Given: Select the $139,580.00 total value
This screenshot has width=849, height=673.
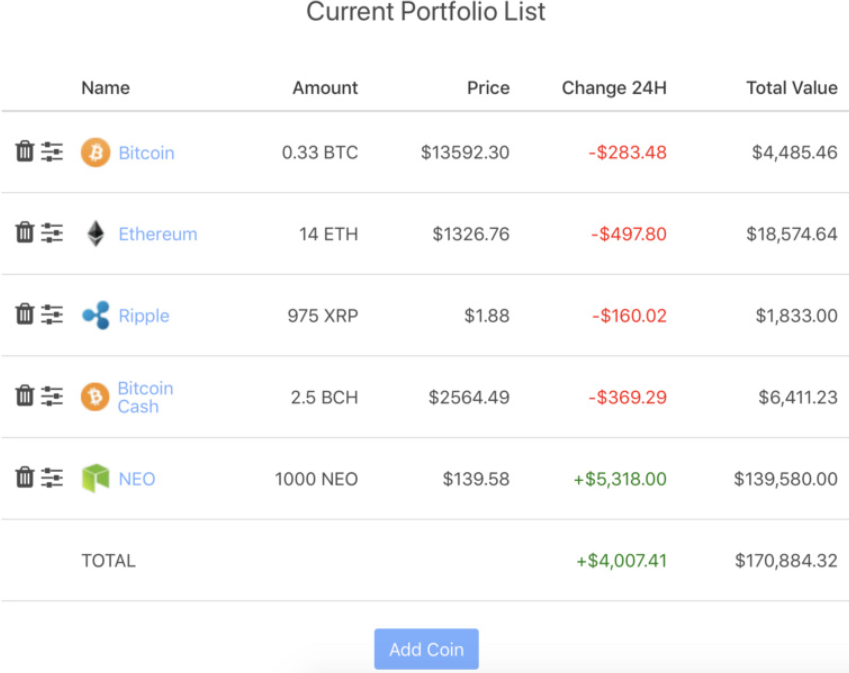Looking at the screenshot, I should coord(786,479).
